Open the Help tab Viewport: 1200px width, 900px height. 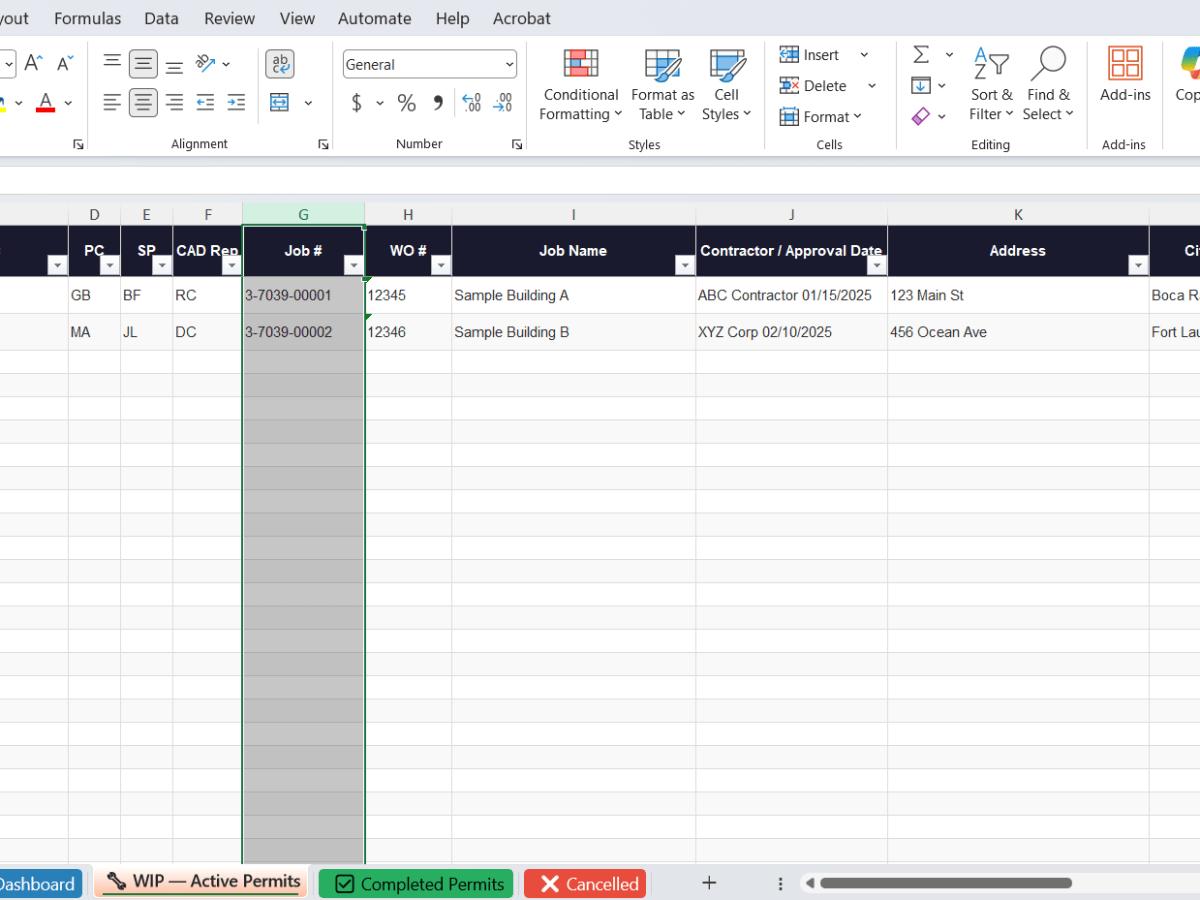[453, 18]
